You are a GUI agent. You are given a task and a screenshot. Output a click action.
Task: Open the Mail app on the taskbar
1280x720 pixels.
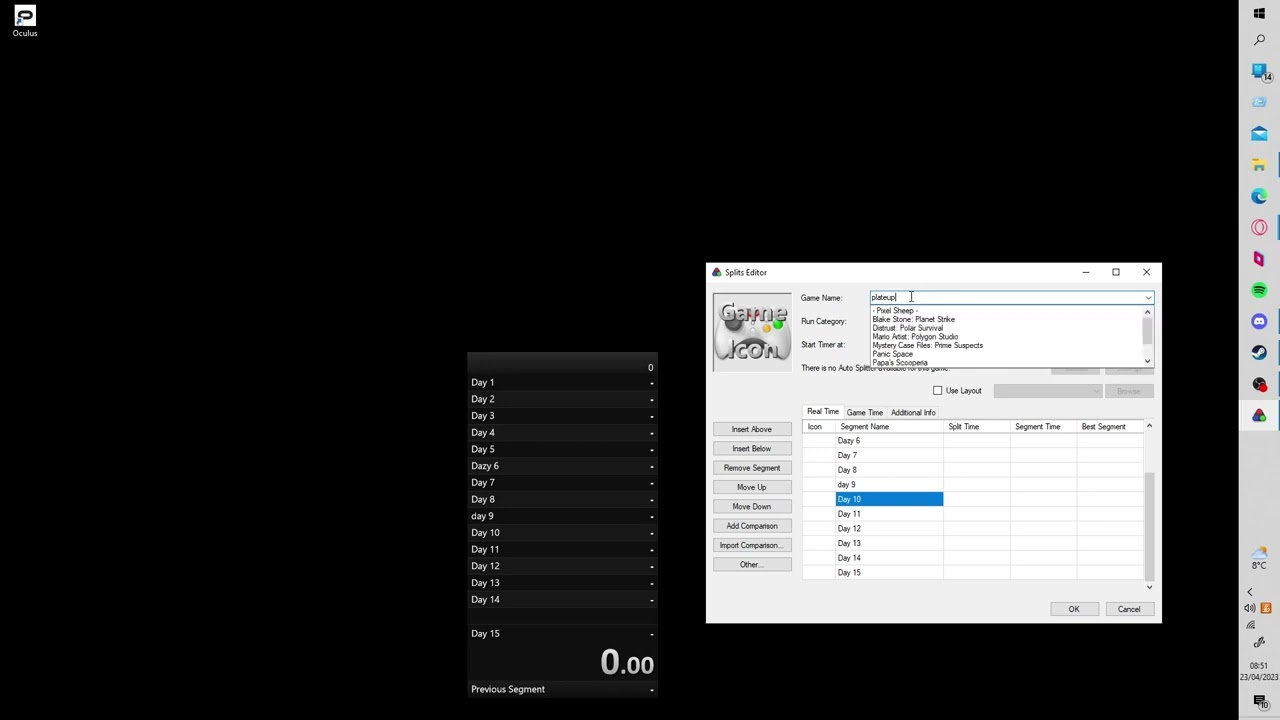pos(1259,133)
